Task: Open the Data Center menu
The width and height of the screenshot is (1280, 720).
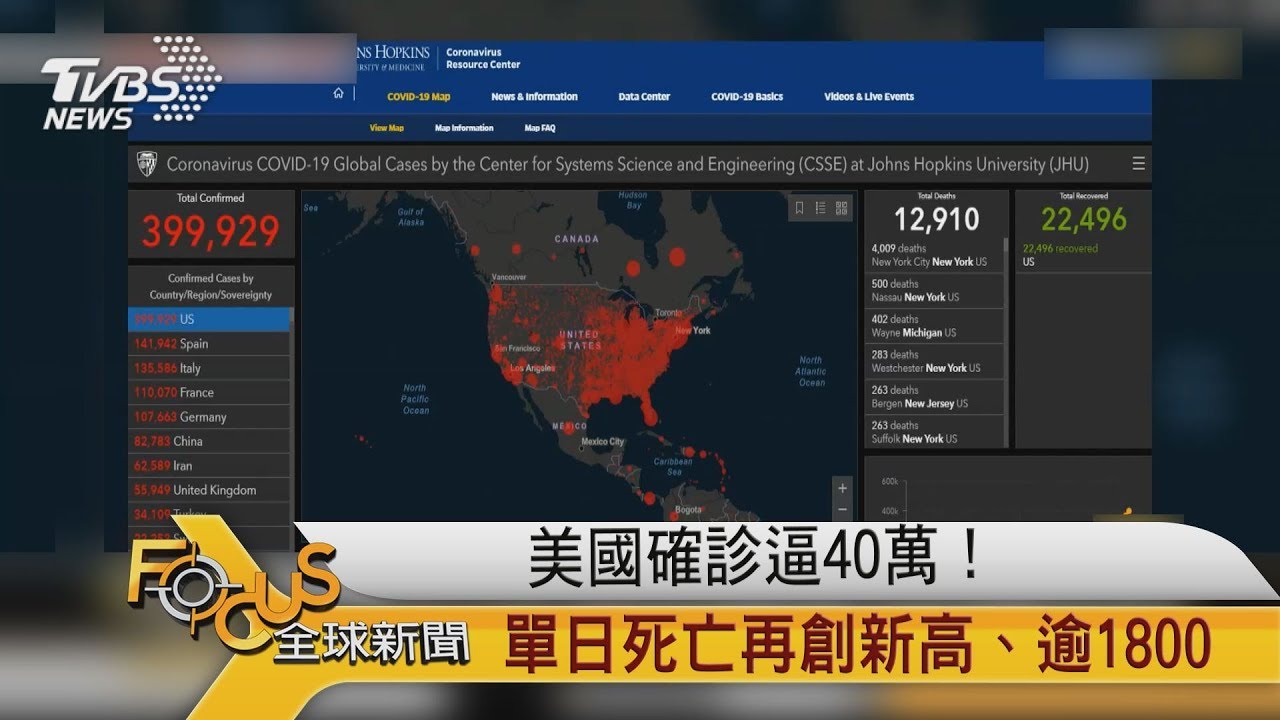Action: click(x=644, y=97)
